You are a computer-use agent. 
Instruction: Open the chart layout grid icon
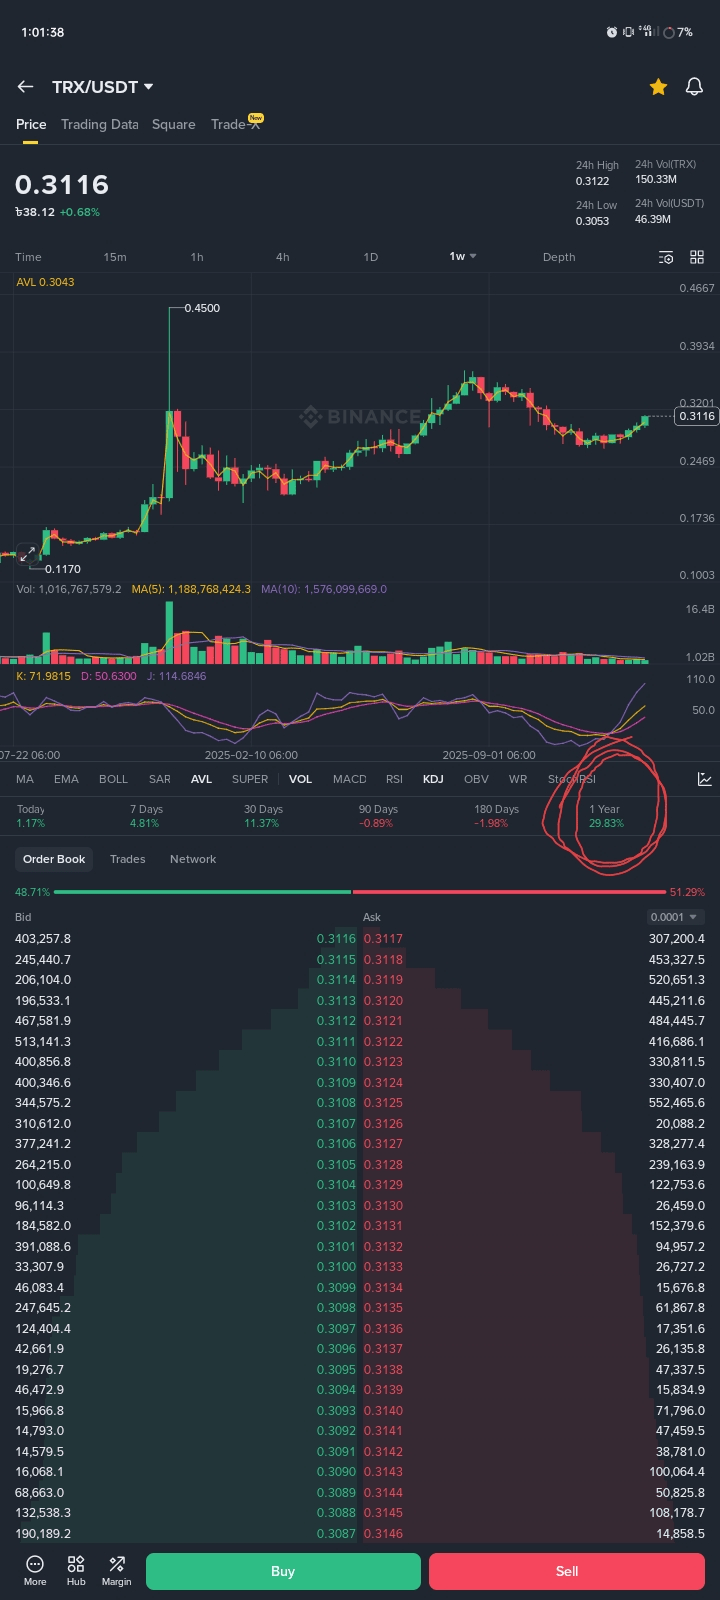(697, 257)
